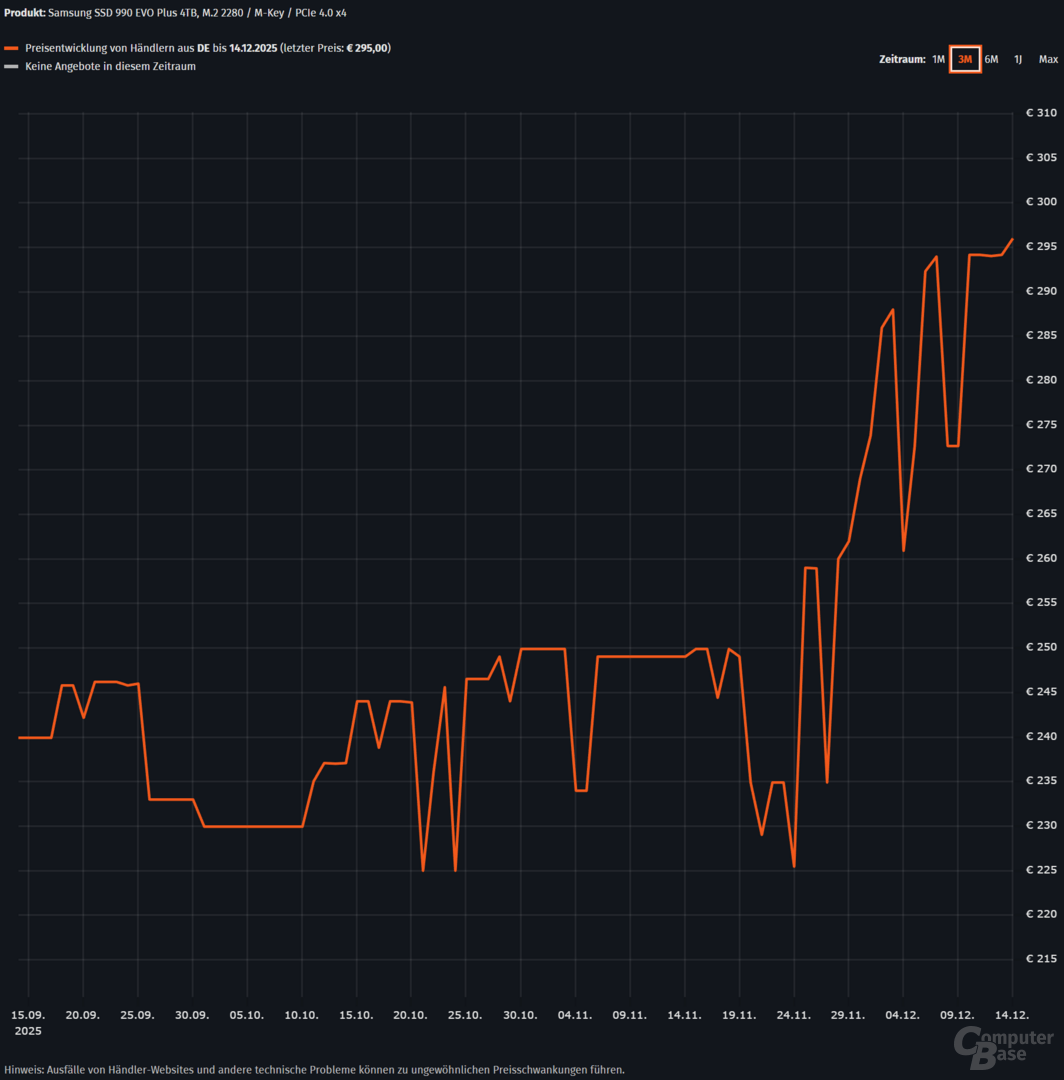Screen dimensions: 1064x1080
Task: Switch chart to 1J period
Action: point(1018,60)
